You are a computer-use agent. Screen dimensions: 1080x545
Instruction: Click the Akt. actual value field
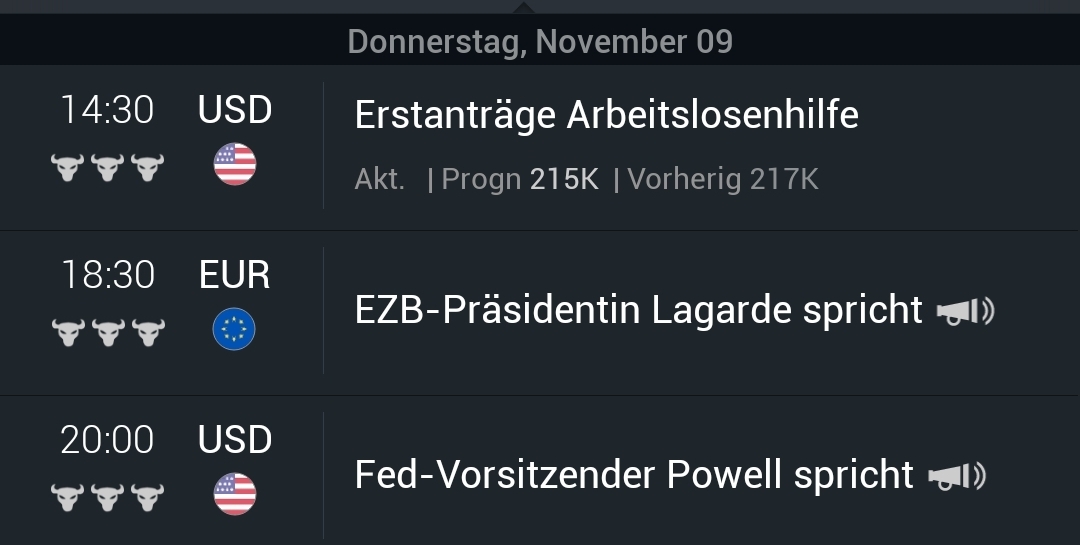380,180
